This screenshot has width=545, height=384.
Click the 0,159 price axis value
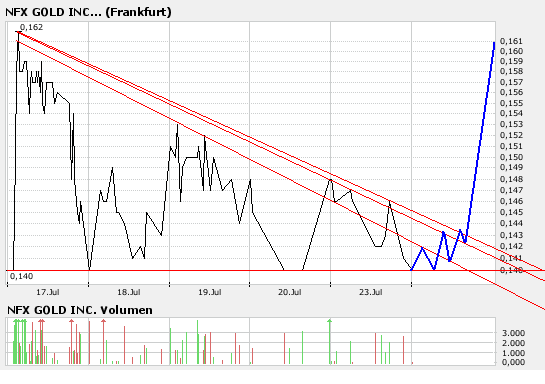[x=511, y=61]
